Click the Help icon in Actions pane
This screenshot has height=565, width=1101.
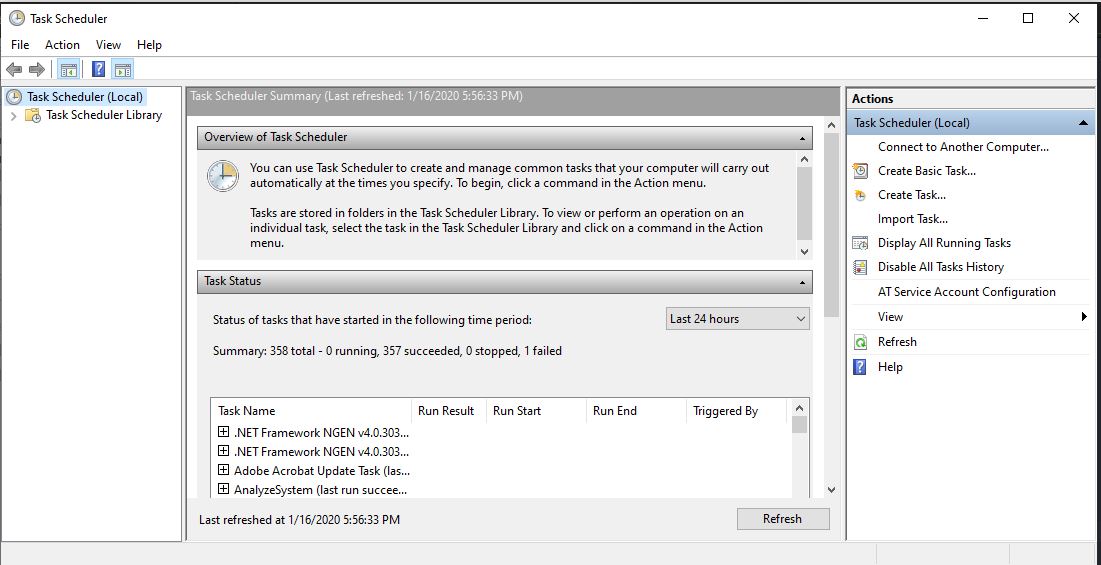click(x=860, y=367)
